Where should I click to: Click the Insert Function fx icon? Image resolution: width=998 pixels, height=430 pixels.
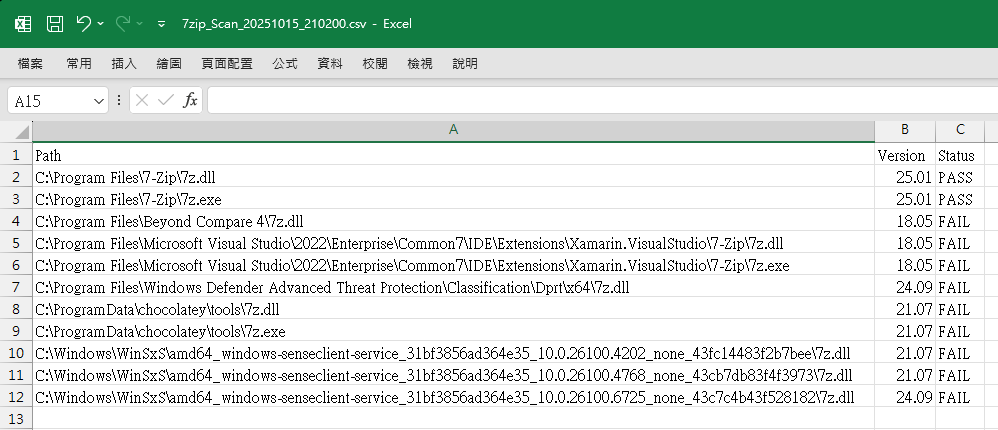[189, 101]
